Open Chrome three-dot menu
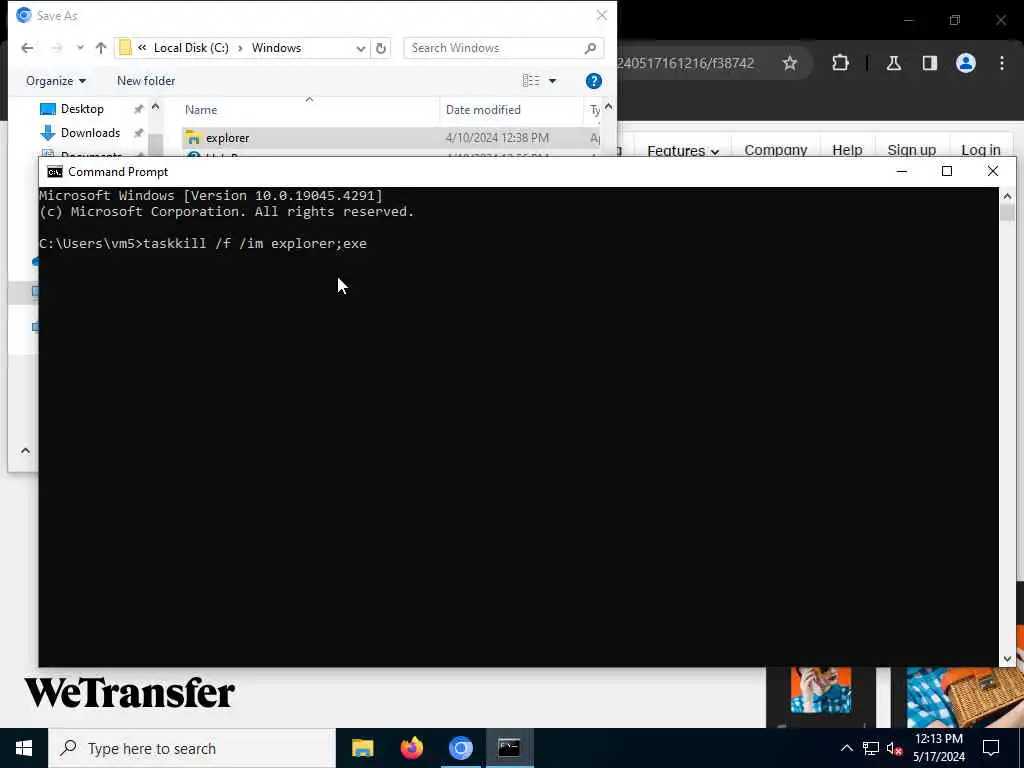The image size is (1024, 768). pyautogui.click(x=1002, y=63)
